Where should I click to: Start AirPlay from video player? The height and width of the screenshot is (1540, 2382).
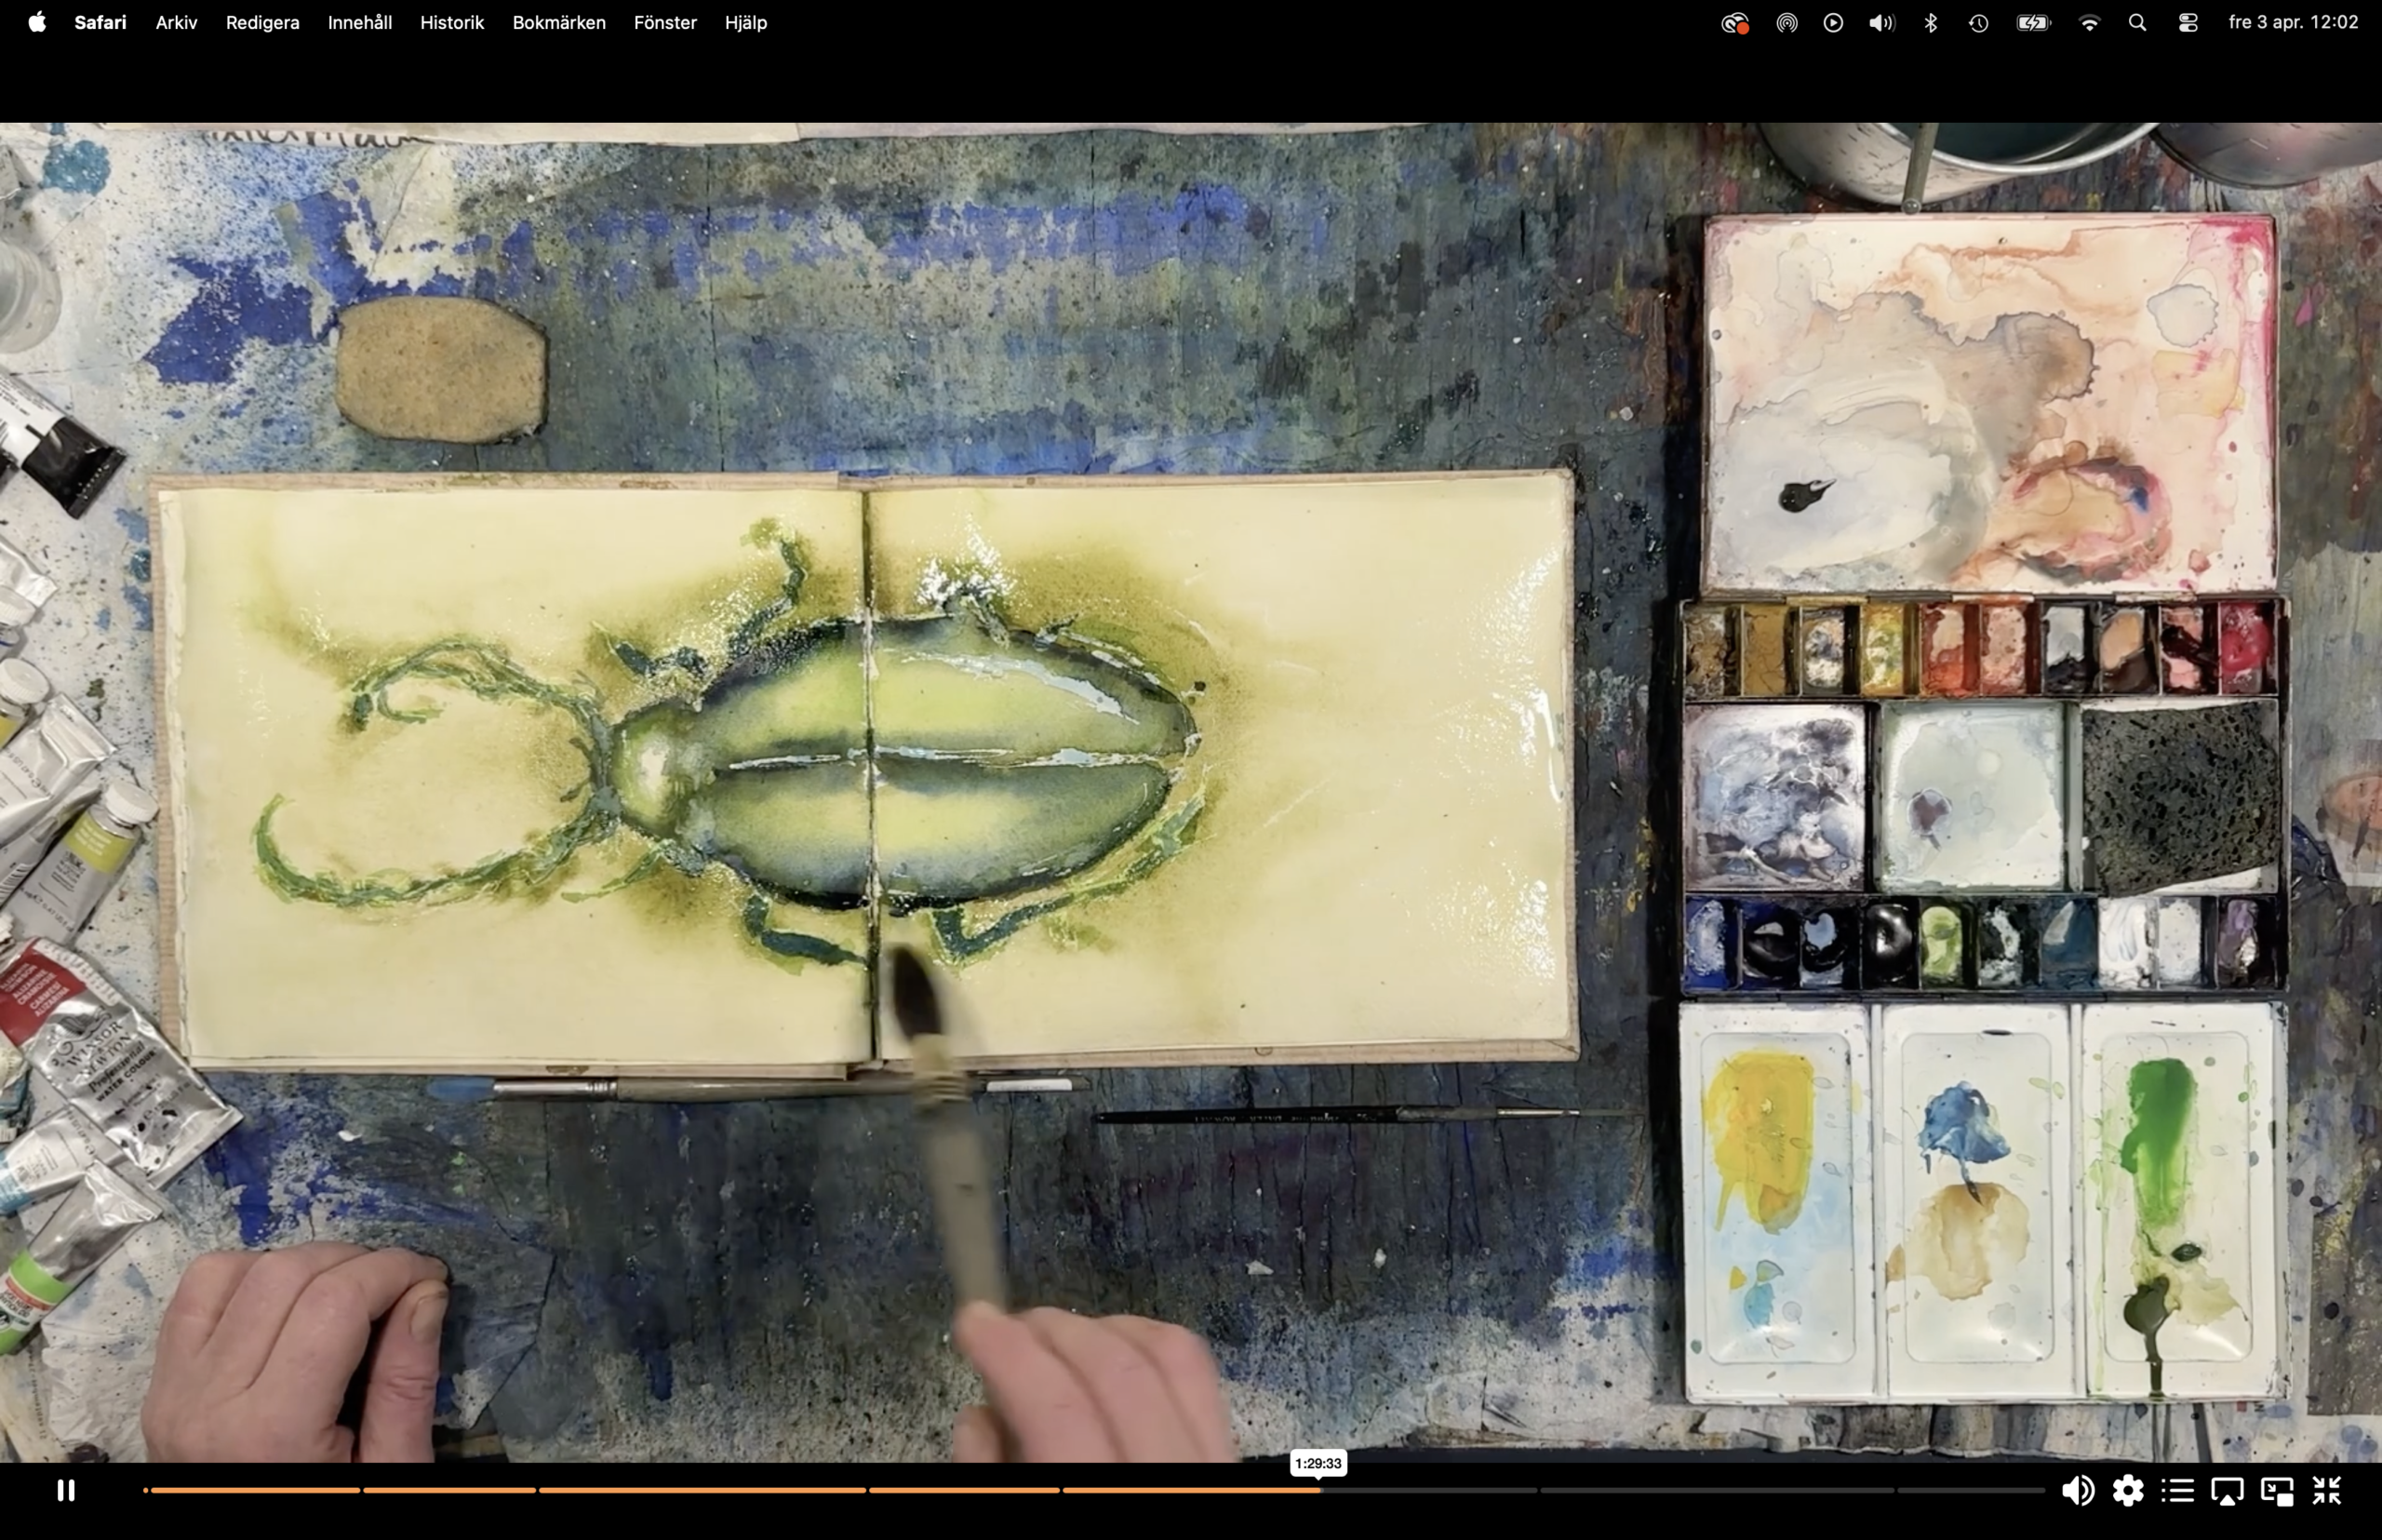(x=2227, y=1491)
